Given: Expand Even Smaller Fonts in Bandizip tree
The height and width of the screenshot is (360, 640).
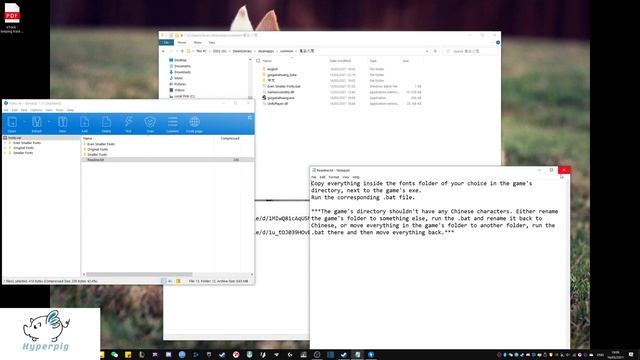Looking at the screenshot, I should [x=5, y=143].
